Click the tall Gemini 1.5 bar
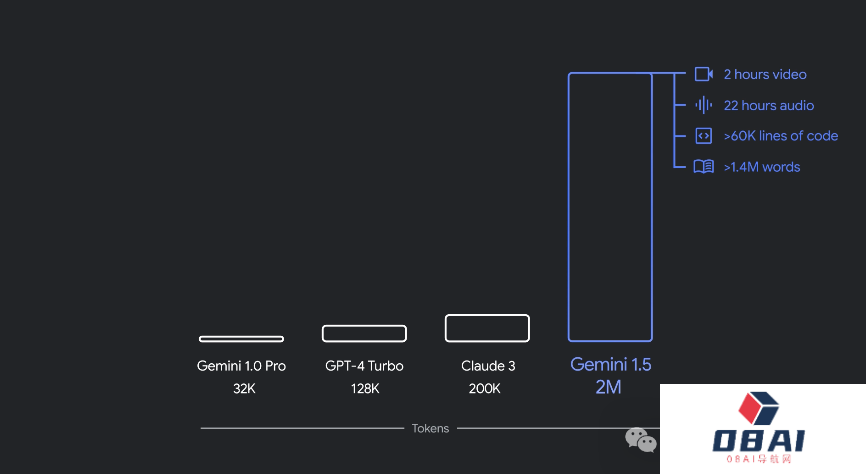This screenshot has width=866, height=474. (610, 207)
